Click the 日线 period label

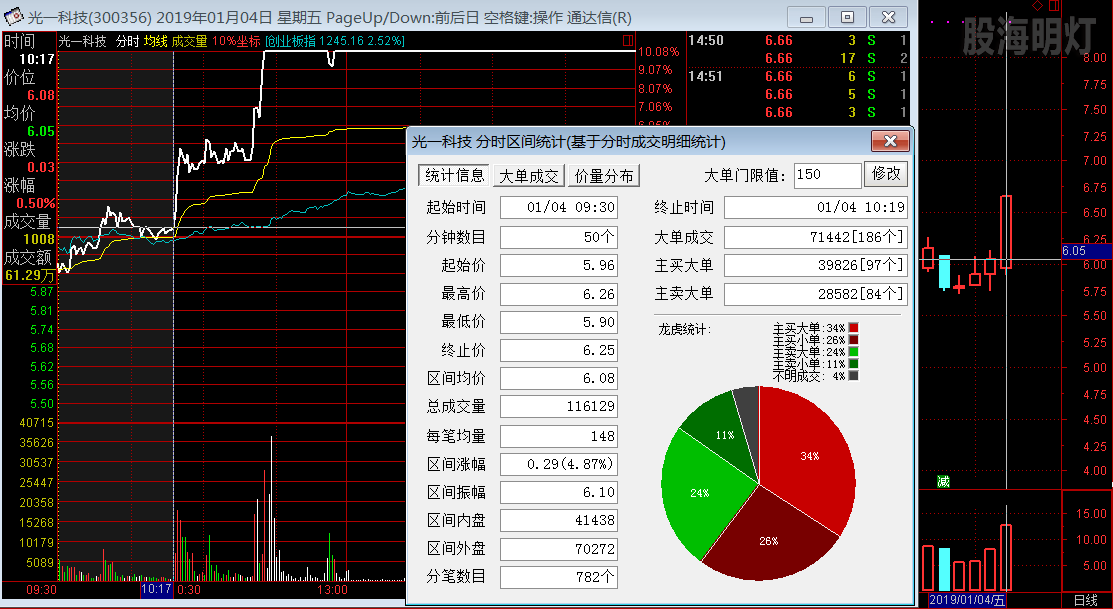click(x=1086, y=600)
